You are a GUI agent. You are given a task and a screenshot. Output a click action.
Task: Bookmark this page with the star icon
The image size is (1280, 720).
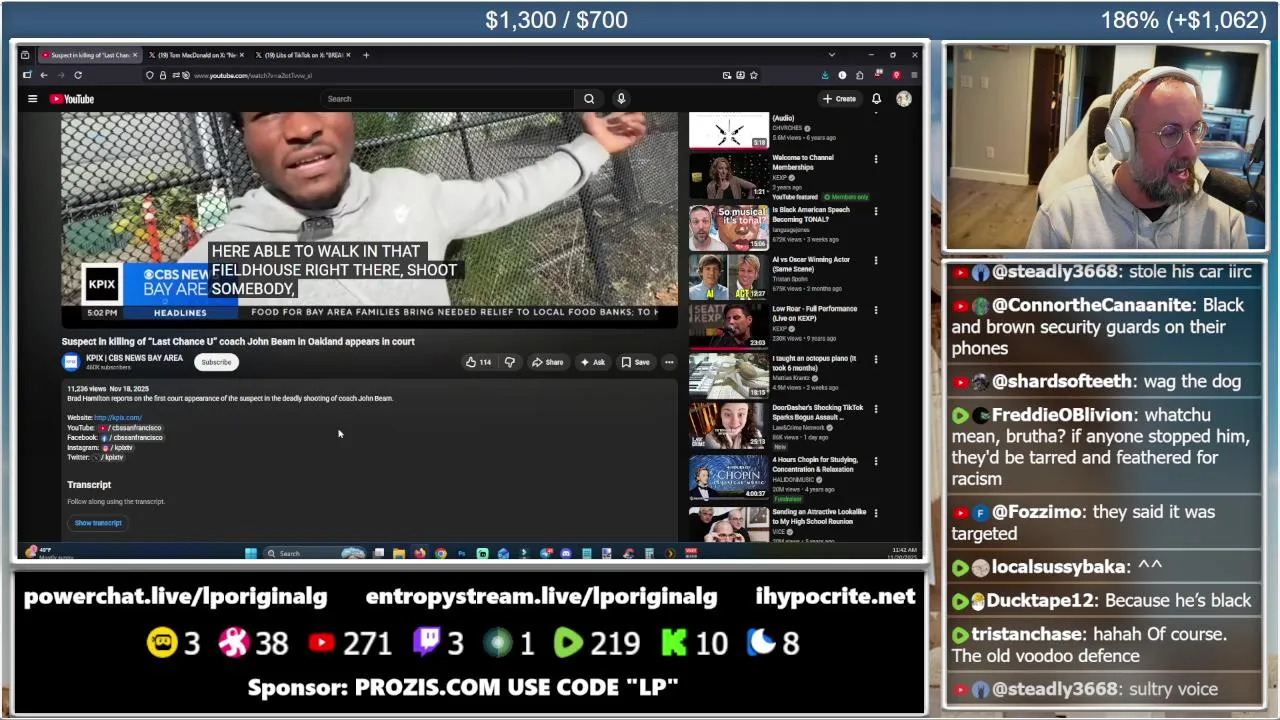point(754,75)
